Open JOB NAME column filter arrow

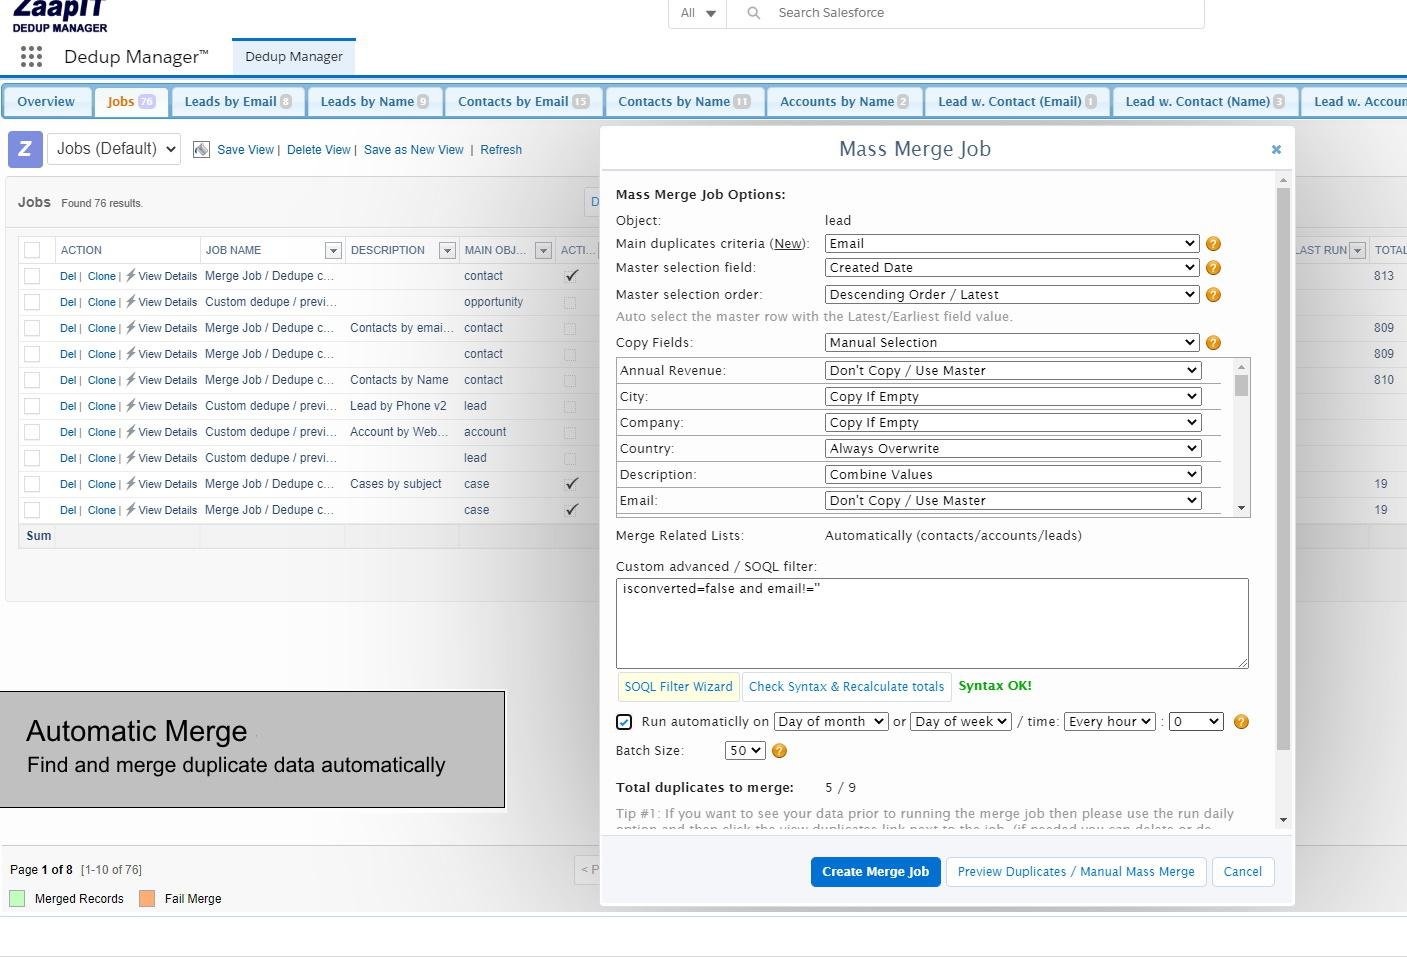[333, 250]
